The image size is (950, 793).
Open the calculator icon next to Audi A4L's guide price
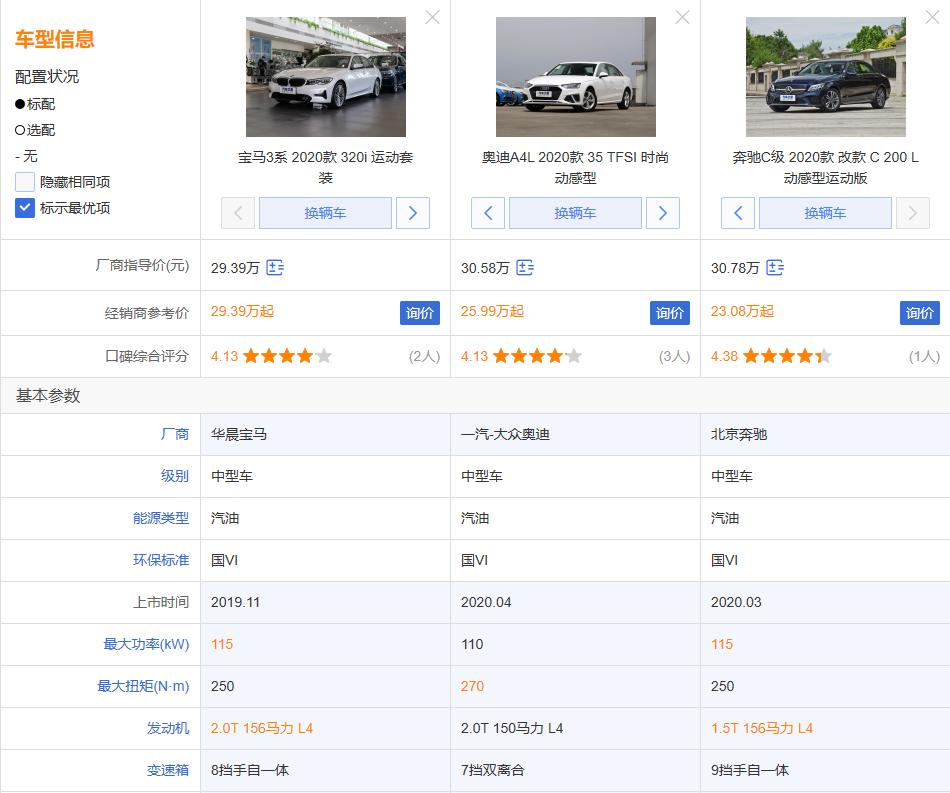tap(525, 267)
